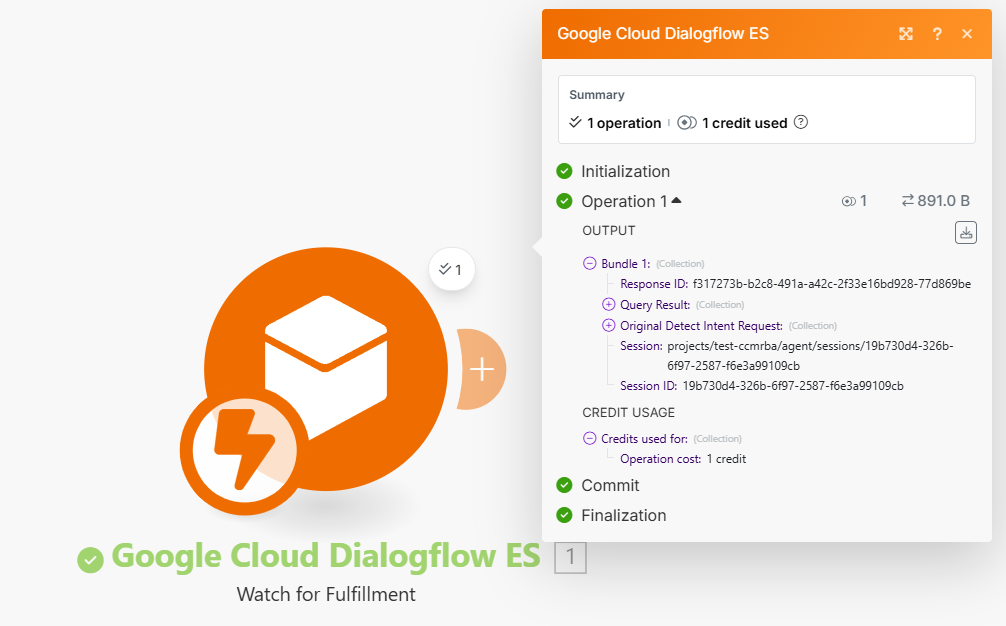Click the Watch for Fulfillment module label

point(326,594)
